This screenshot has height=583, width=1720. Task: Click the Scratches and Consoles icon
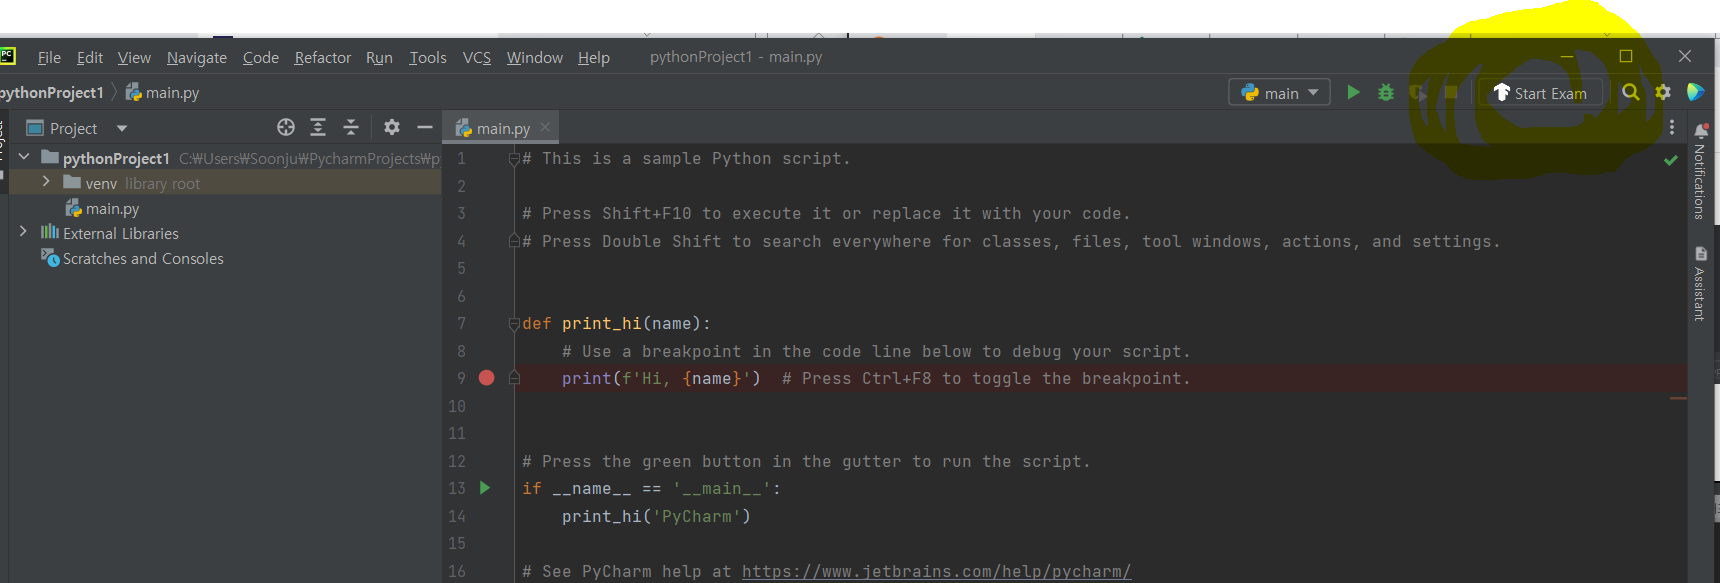[x=50, y=258]
